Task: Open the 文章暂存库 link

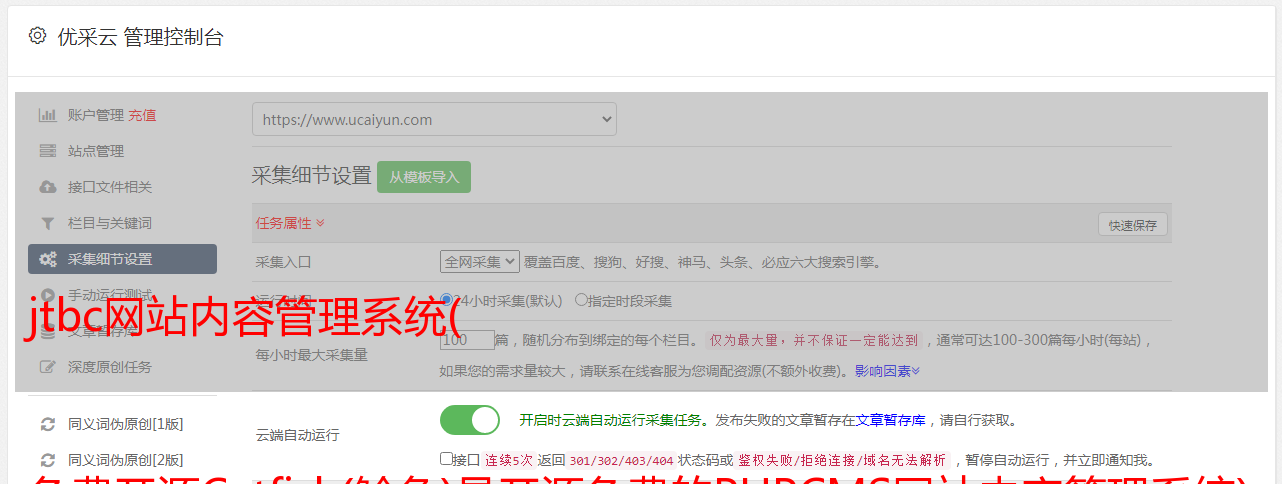Action: 890,420
